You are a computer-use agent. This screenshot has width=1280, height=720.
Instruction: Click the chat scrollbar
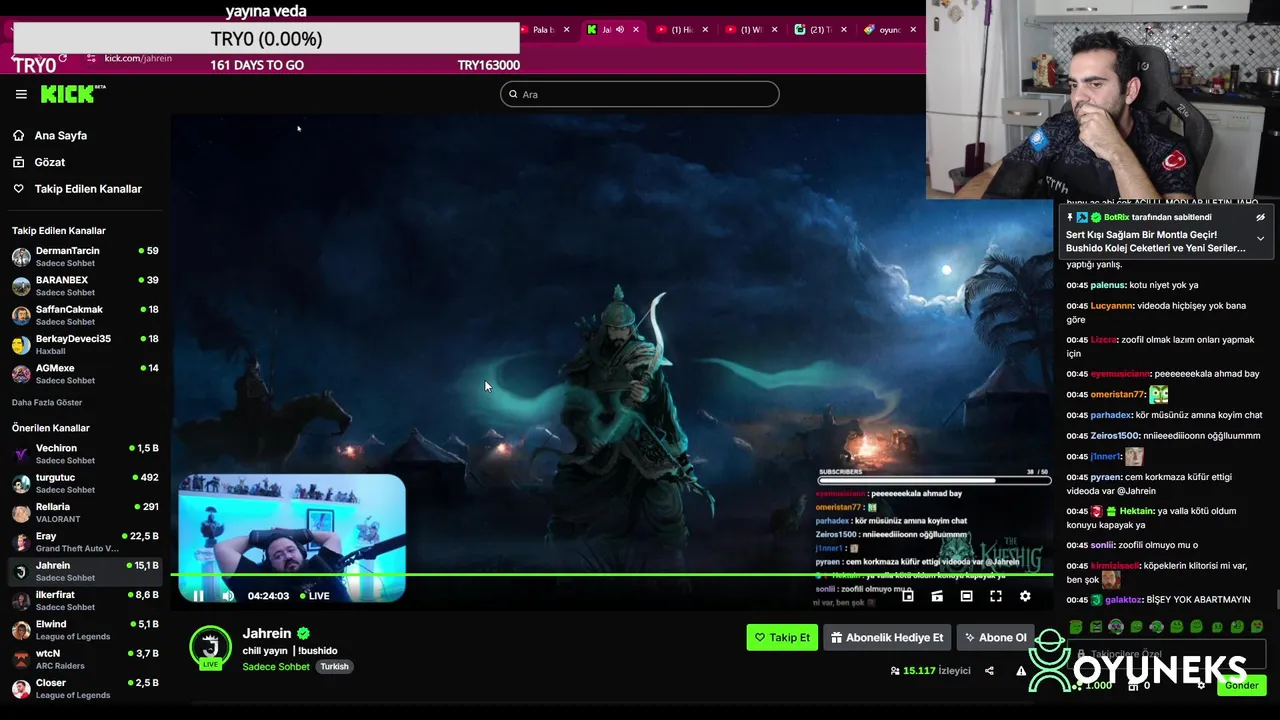click(x=1276, y=600)
